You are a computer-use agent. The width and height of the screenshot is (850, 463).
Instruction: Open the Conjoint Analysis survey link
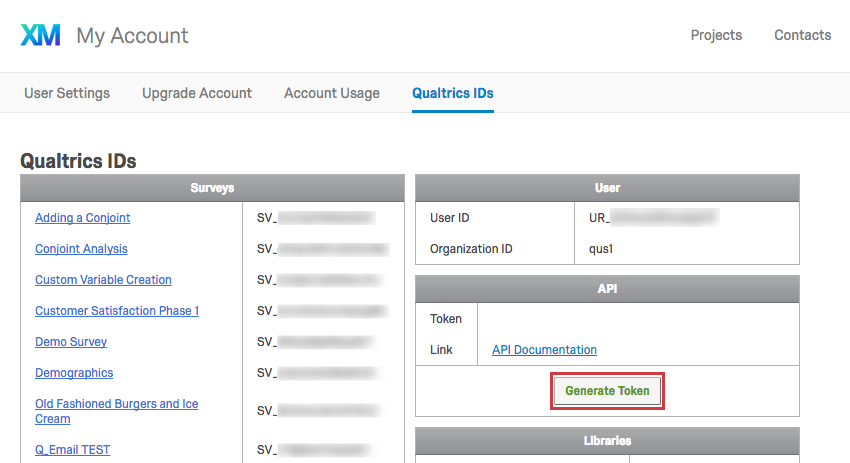click(81, 249)
